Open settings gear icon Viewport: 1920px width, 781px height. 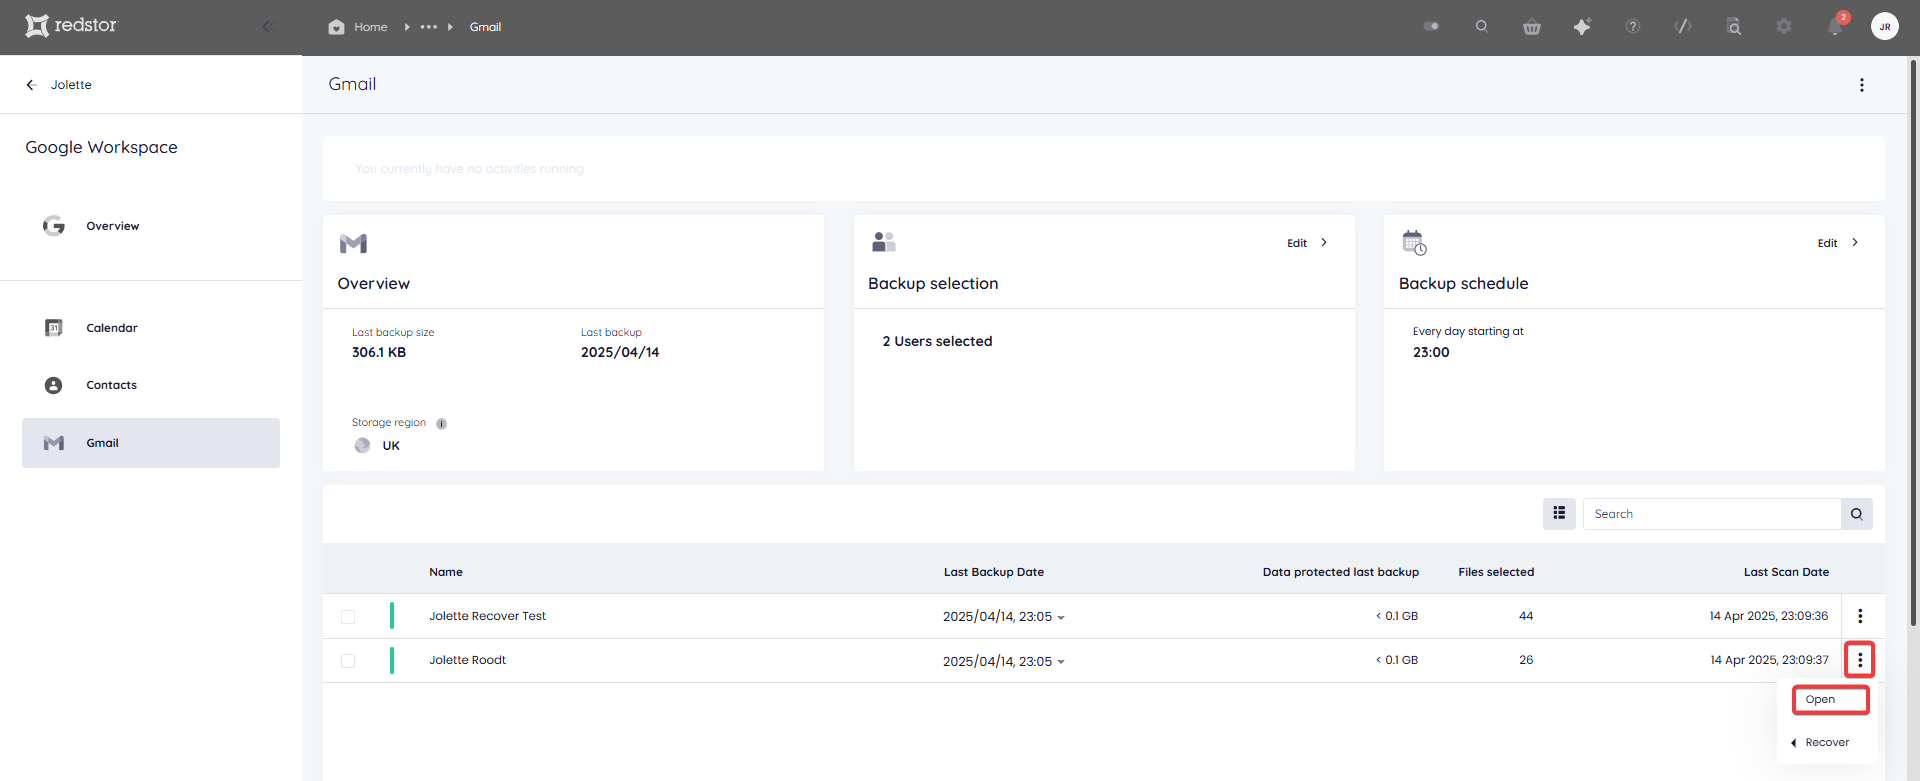[1783, 27]
